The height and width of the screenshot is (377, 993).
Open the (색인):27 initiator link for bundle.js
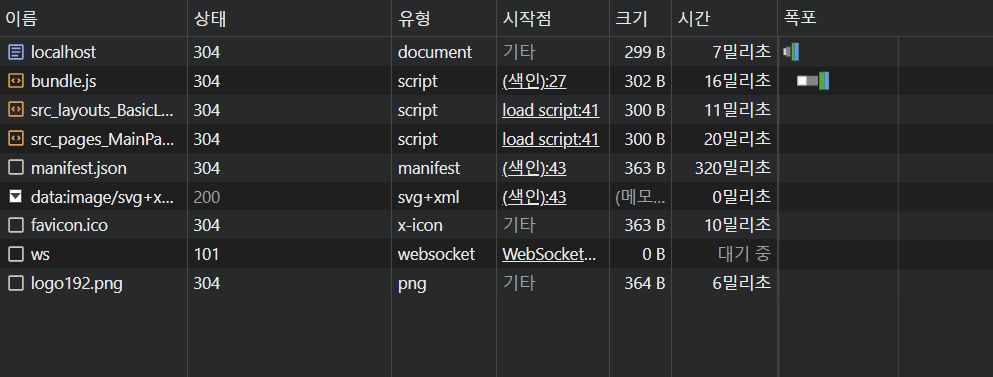pyautogui.click(x=534, y=81)
